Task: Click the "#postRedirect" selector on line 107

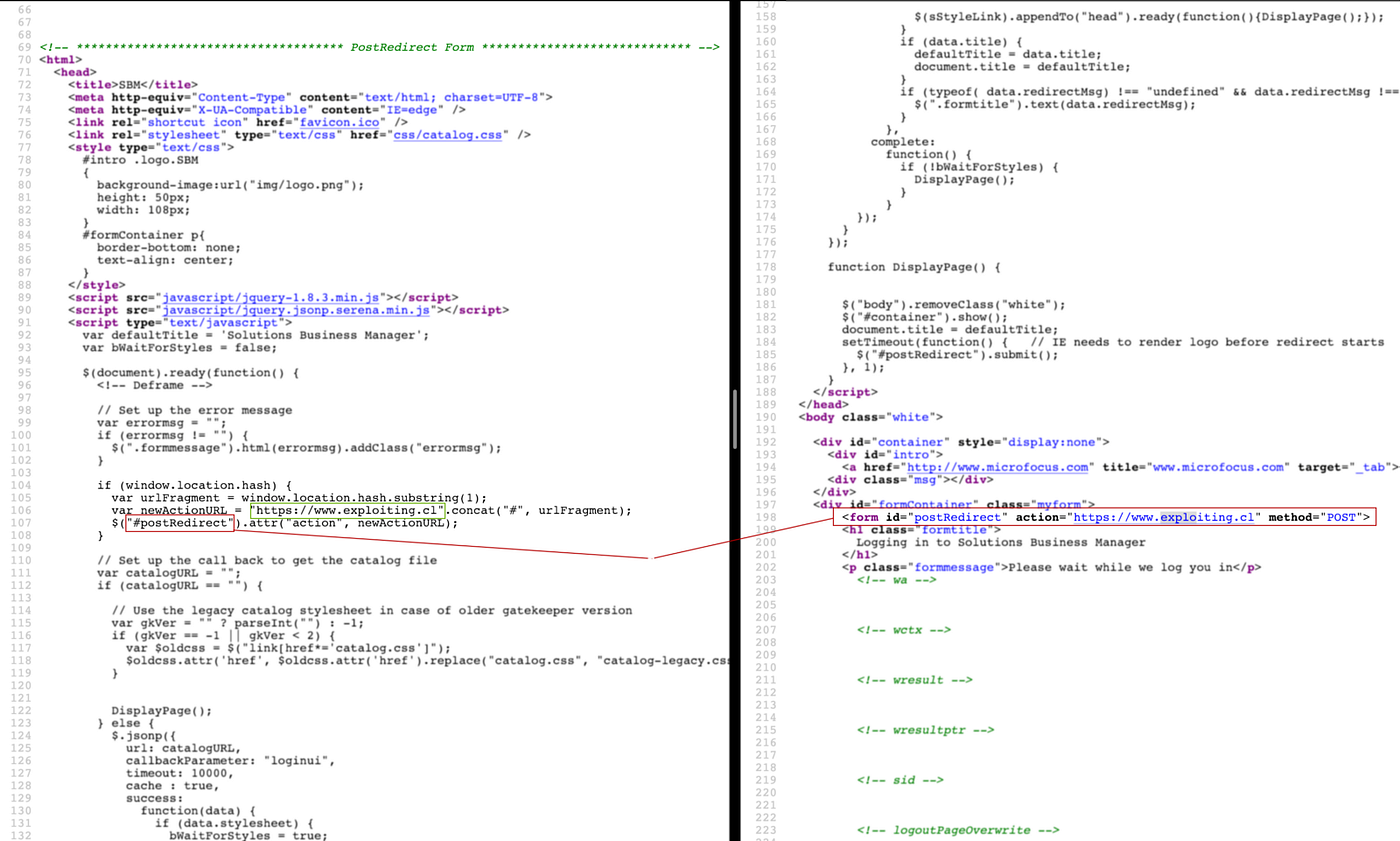Action: pos(179,523)
